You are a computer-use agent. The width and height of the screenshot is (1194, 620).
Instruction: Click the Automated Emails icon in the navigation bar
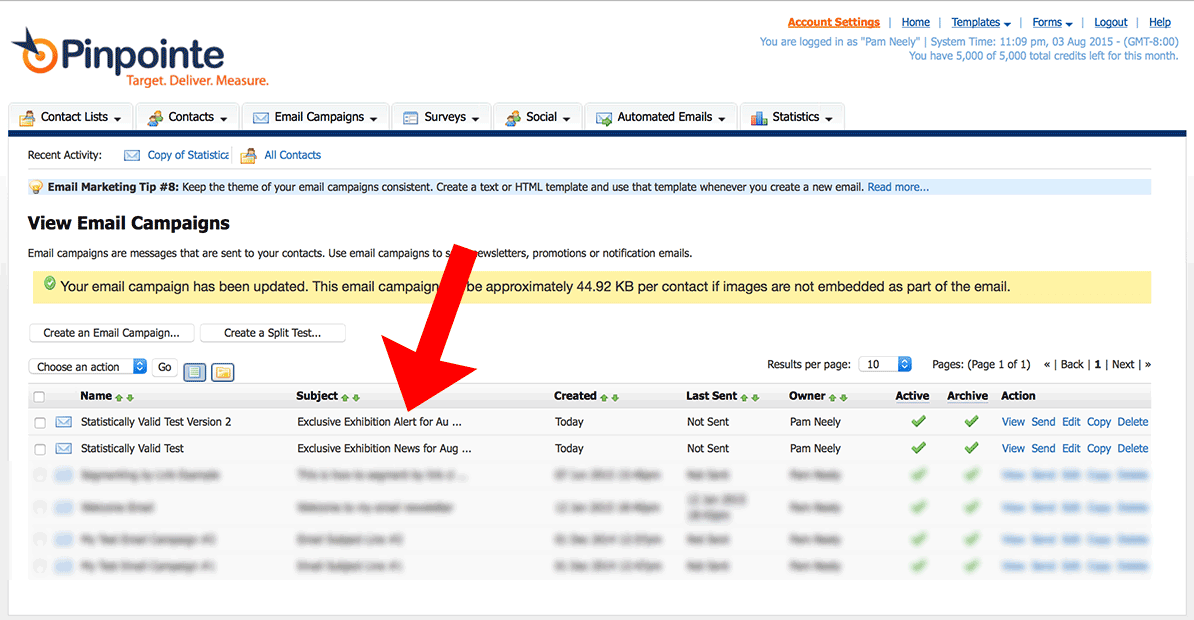click(x=604, y=118)
